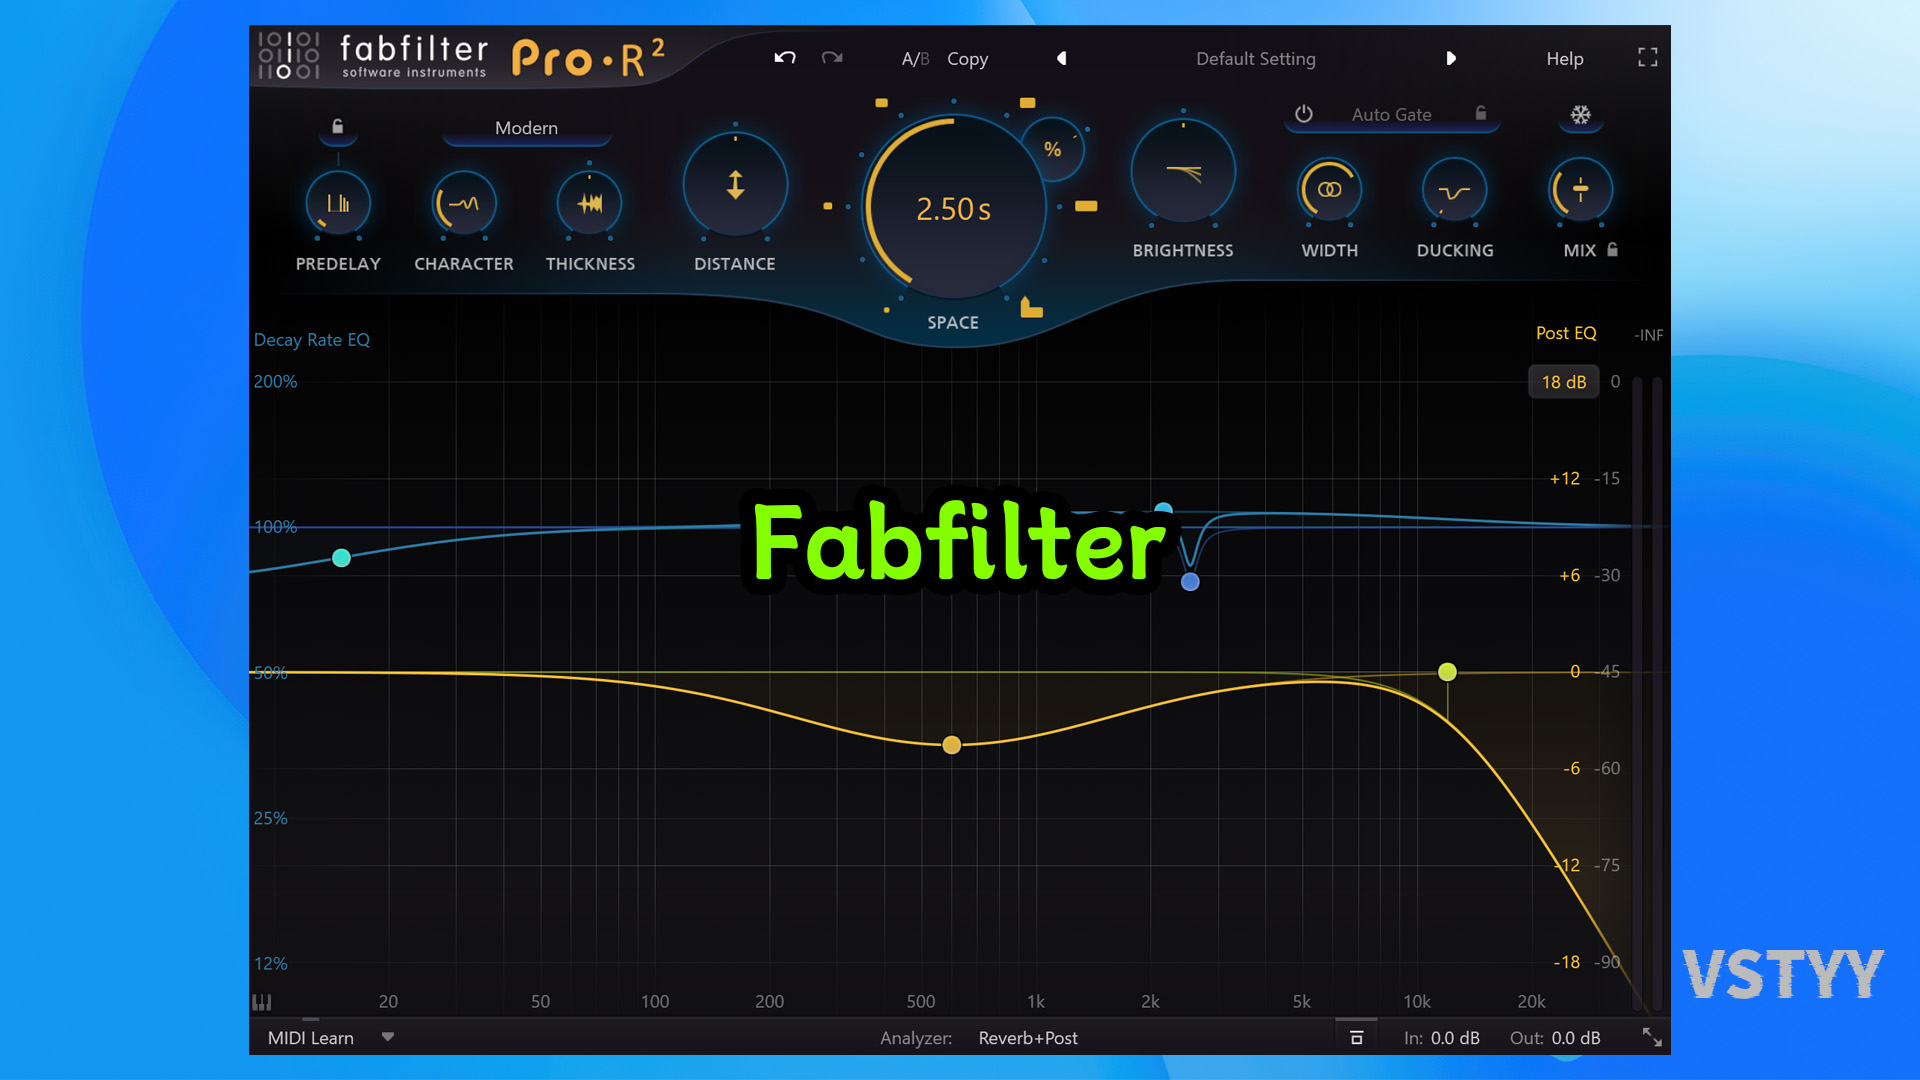
Task: Toggle the Mix lock icon
Action: click(1612, 250)
